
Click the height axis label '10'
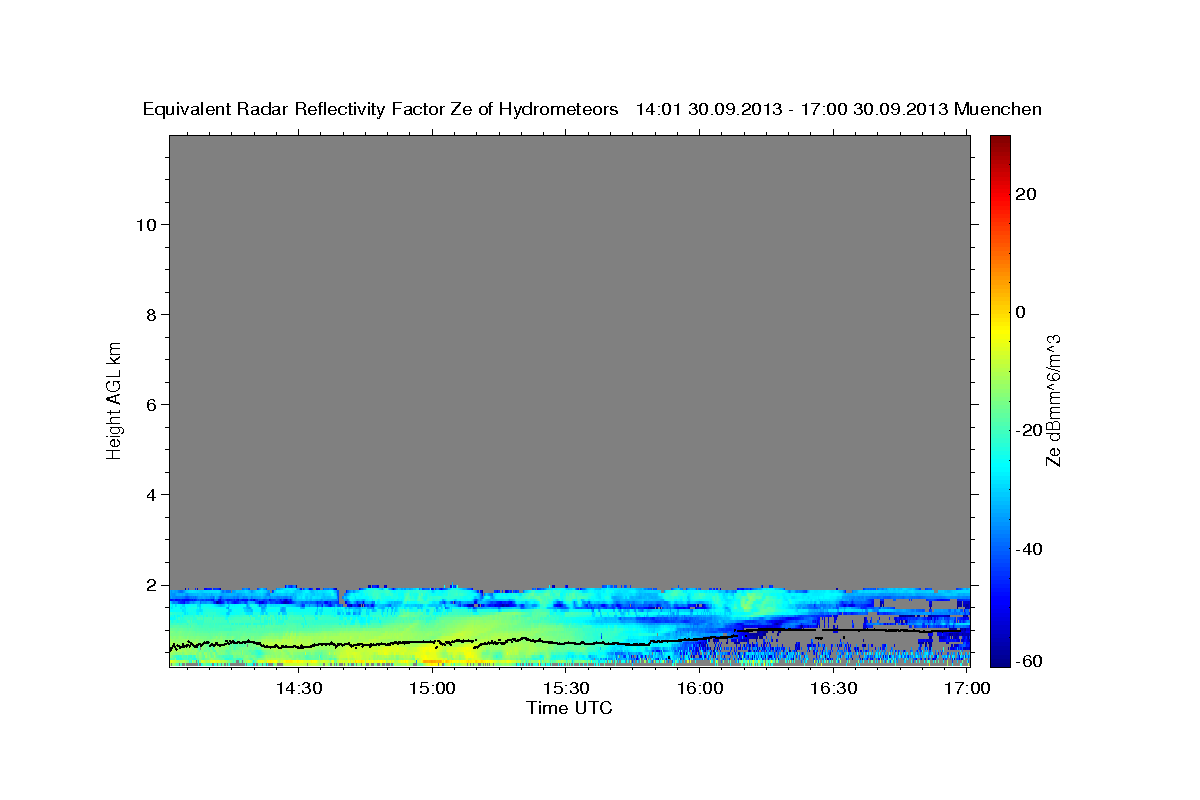pos(145,225)
